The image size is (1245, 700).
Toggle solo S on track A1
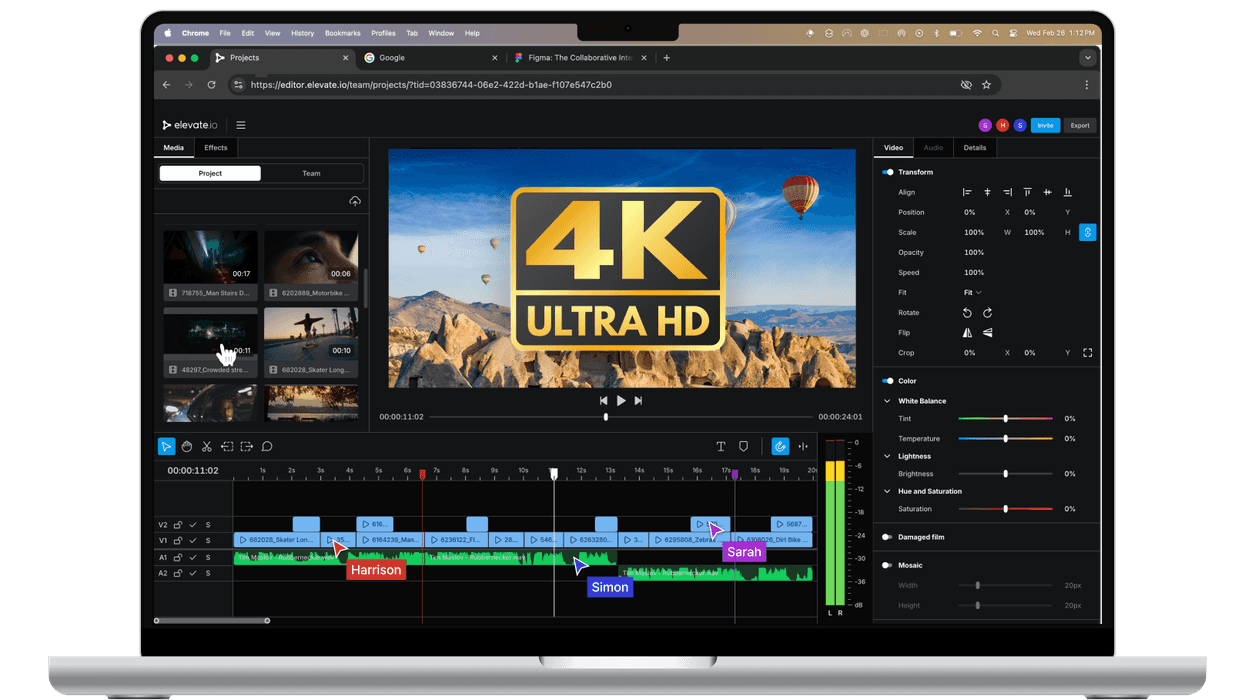coord(208,557)
